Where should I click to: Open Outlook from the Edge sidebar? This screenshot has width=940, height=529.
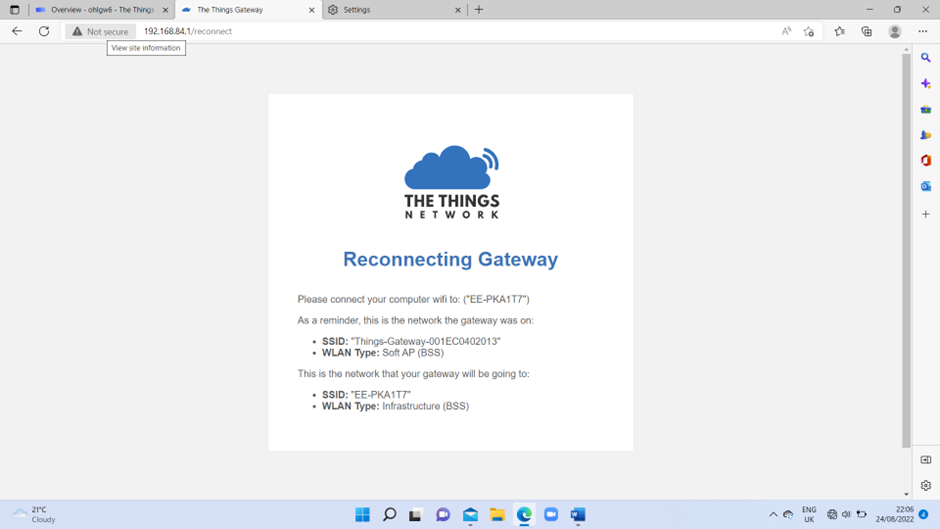[x=925, y=187]
